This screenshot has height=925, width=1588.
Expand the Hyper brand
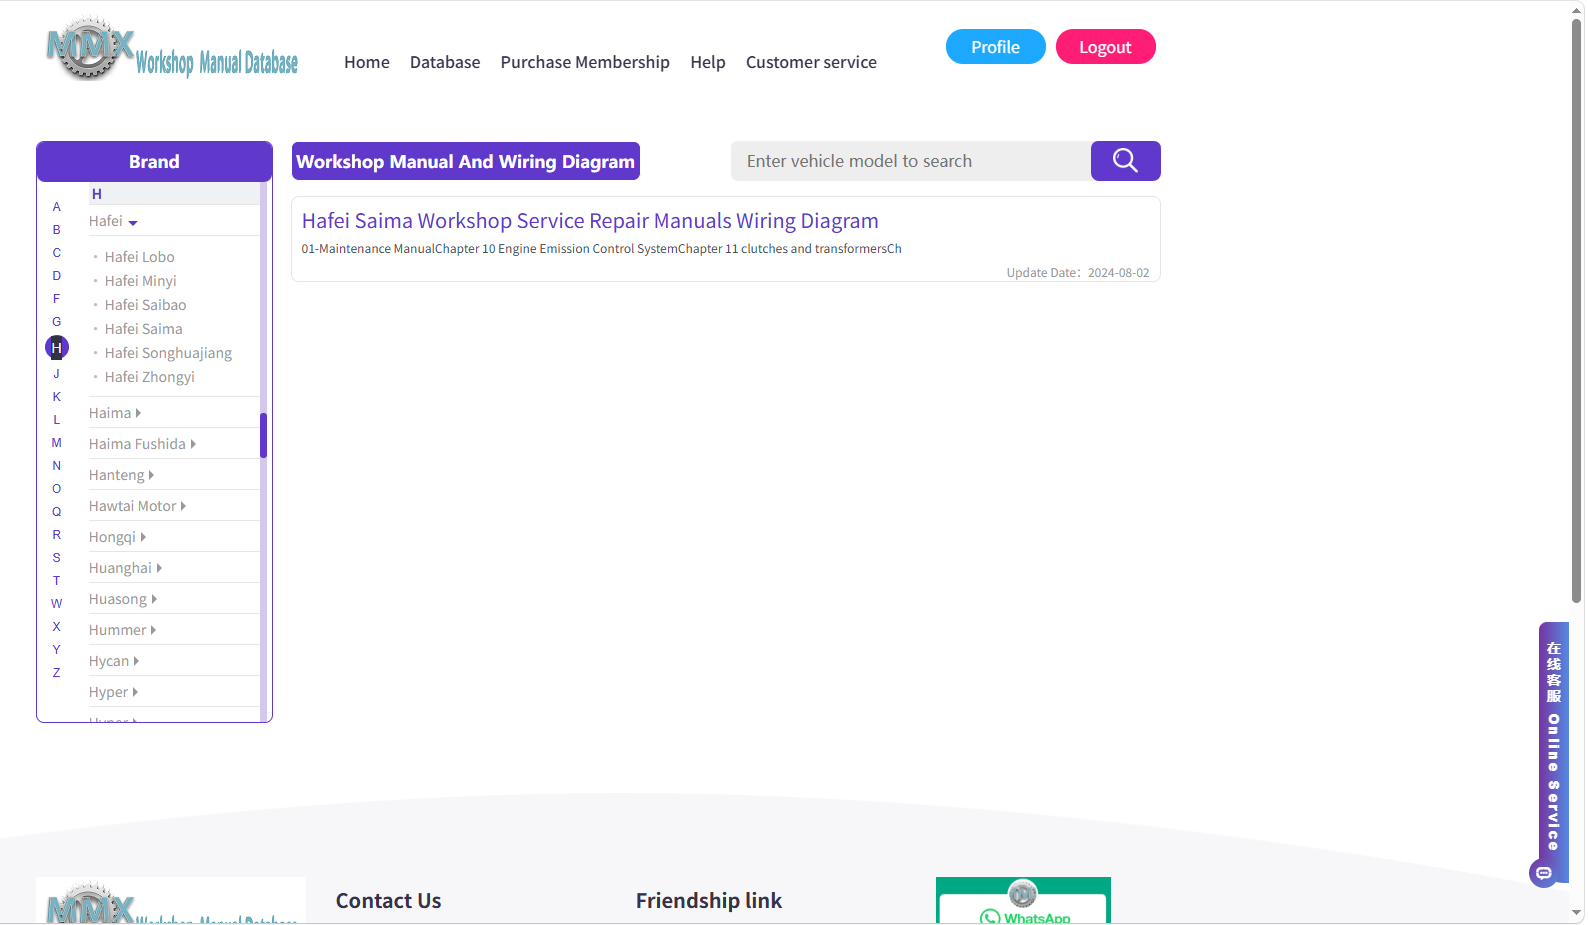[x=113, y=692]
